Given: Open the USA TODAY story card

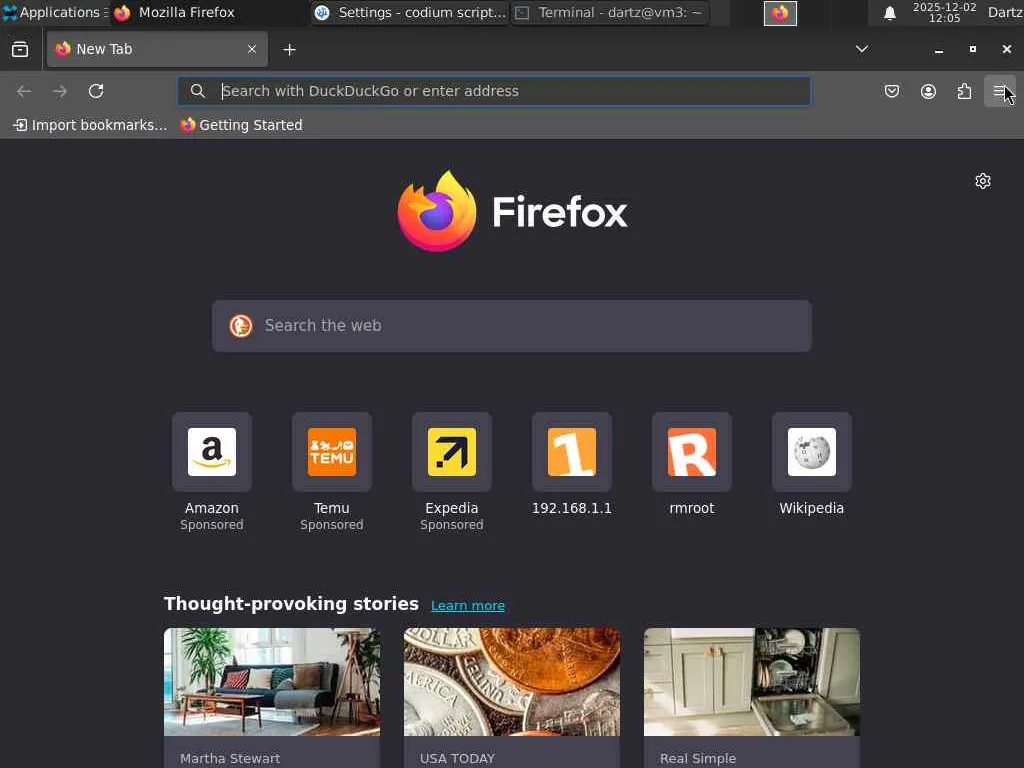Looking at the screenshot, I should (512, 697).
